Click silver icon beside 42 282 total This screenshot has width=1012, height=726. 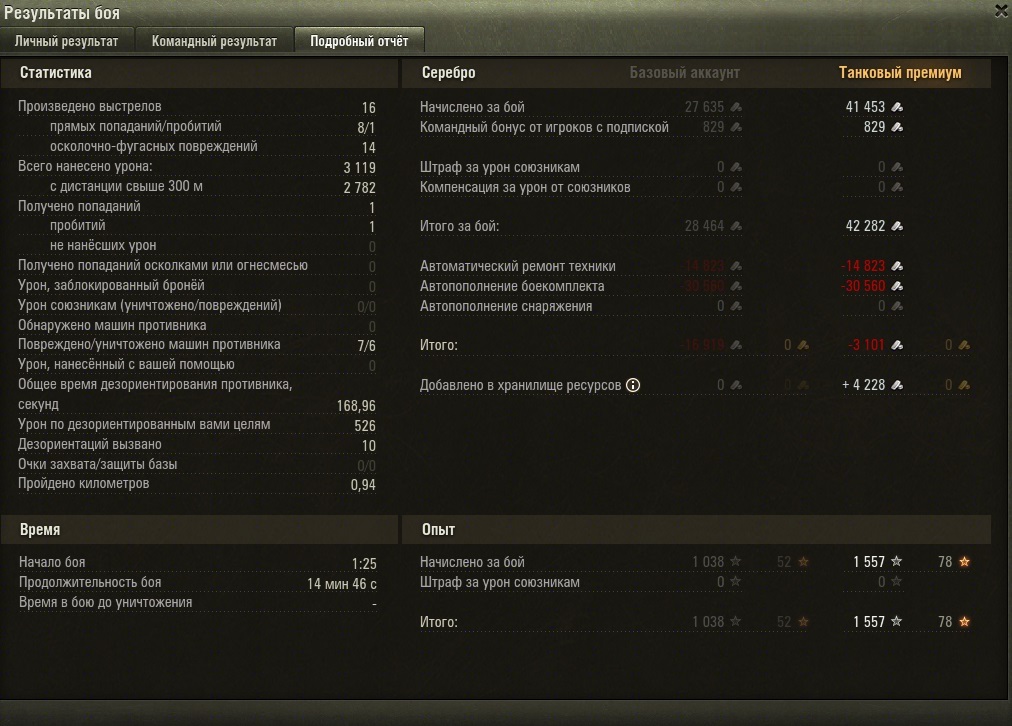click(x=897, y=227)
